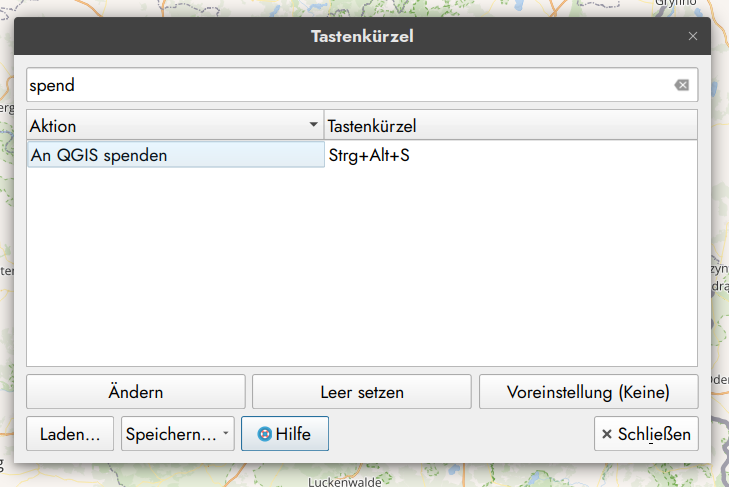
Task: Click the Laden... button
Action: pyautogui.click(x=70, y=434)
